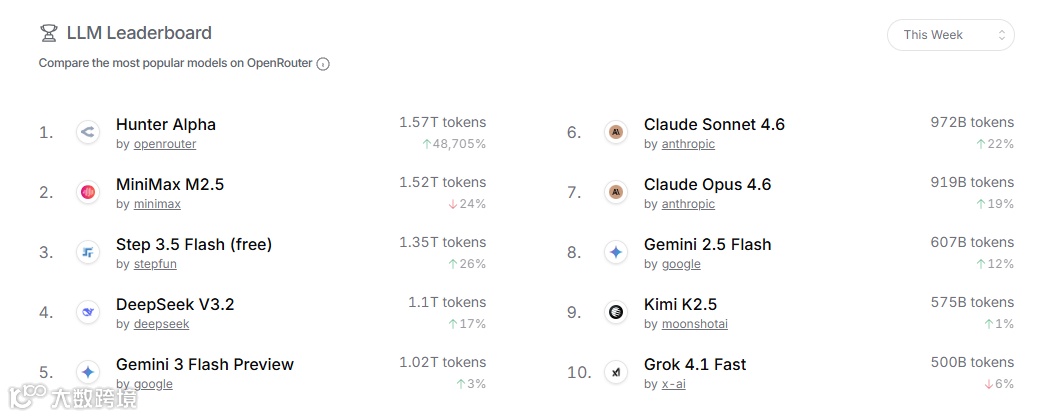Click the info icon beside OpenRouter description
This screenshot has height=417, width=1055.
(x=323, y=64)
